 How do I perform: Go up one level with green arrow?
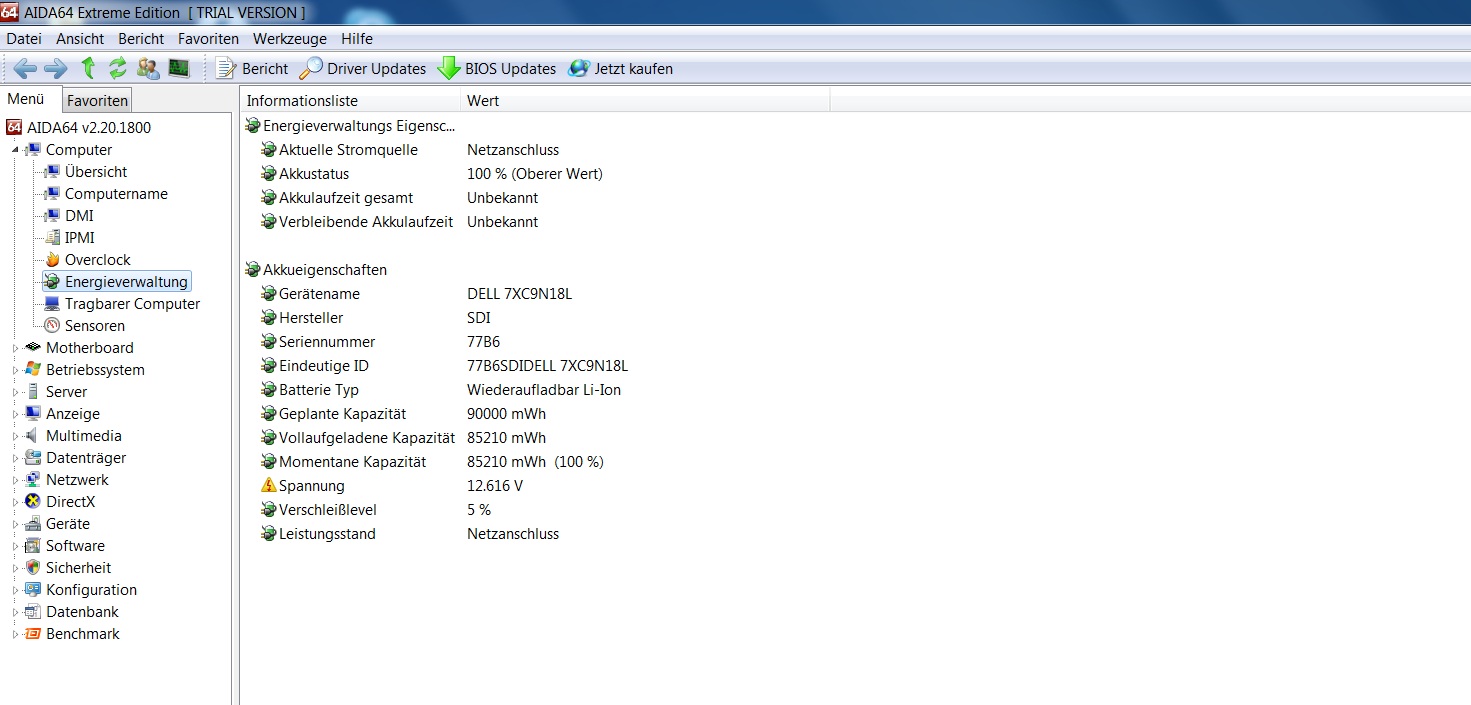[x=88, y=68]
